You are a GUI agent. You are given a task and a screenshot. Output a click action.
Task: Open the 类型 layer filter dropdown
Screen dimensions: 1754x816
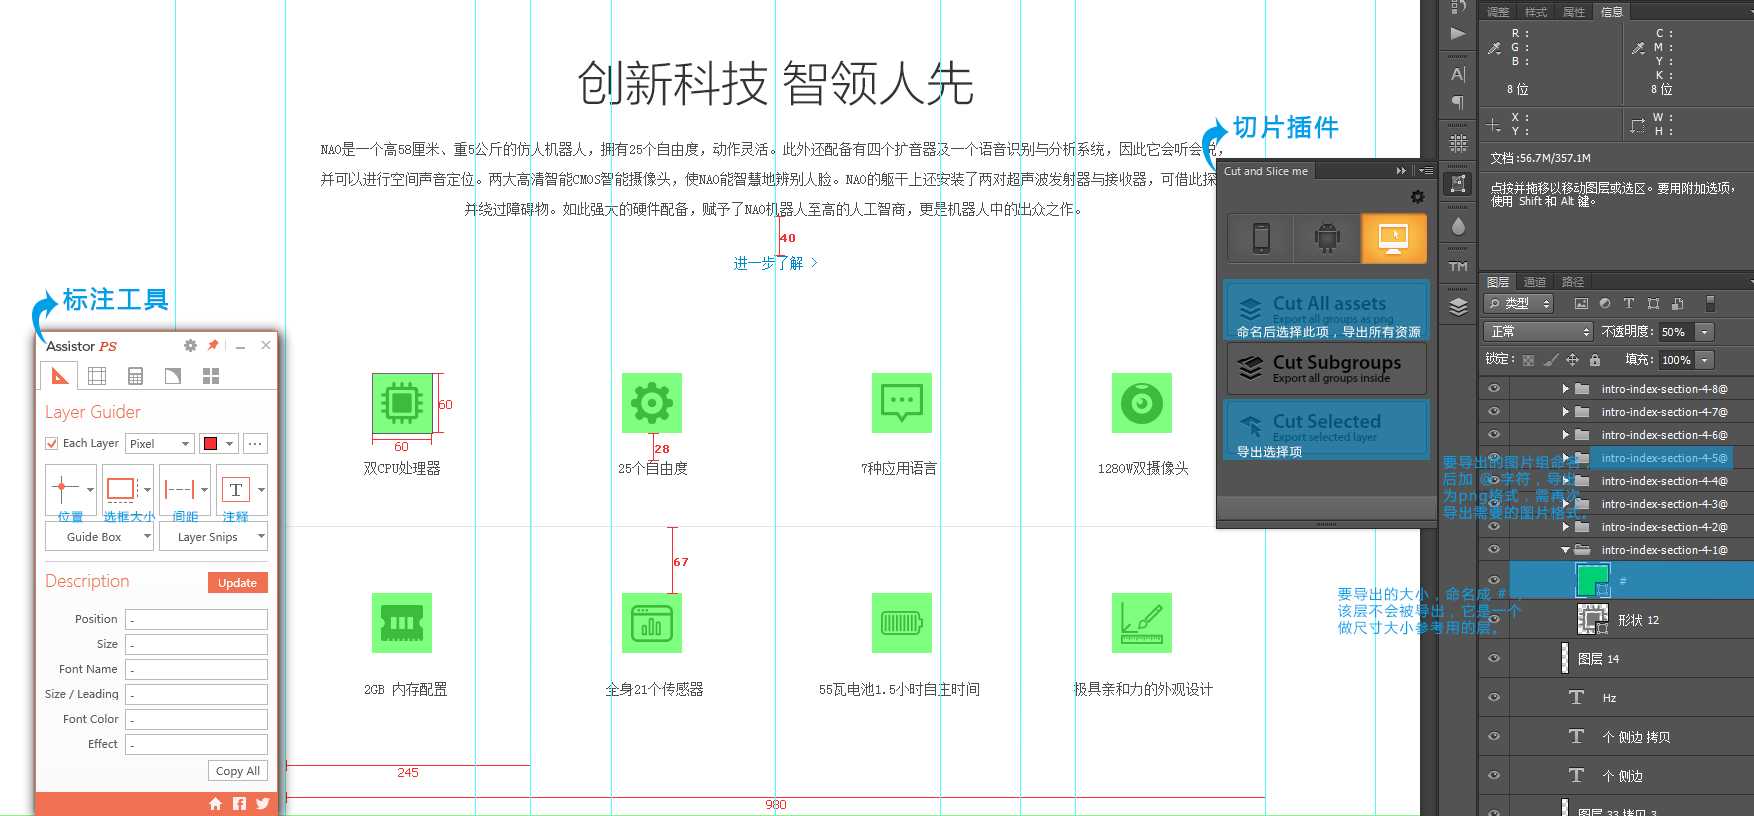1519,304
